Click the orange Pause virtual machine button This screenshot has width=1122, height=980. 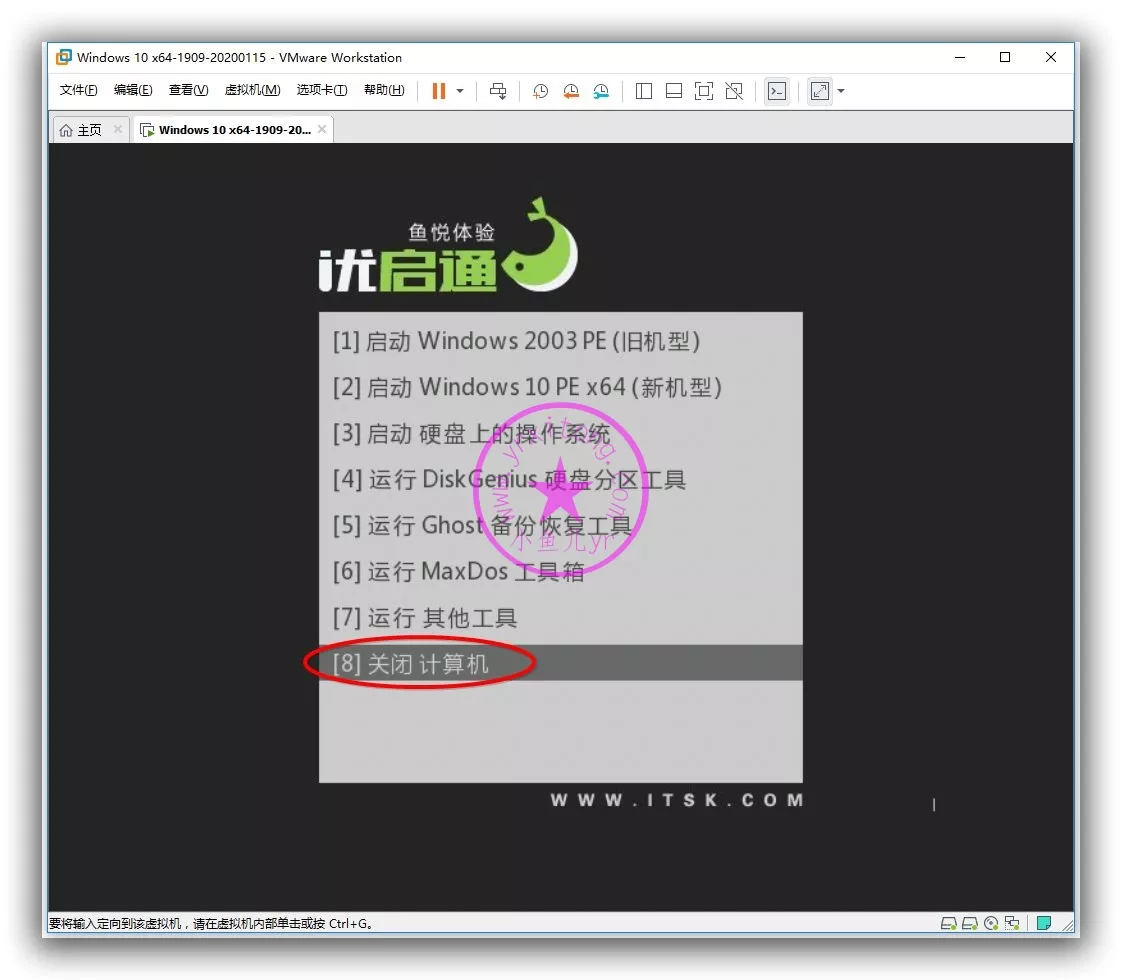pos(438,91)
